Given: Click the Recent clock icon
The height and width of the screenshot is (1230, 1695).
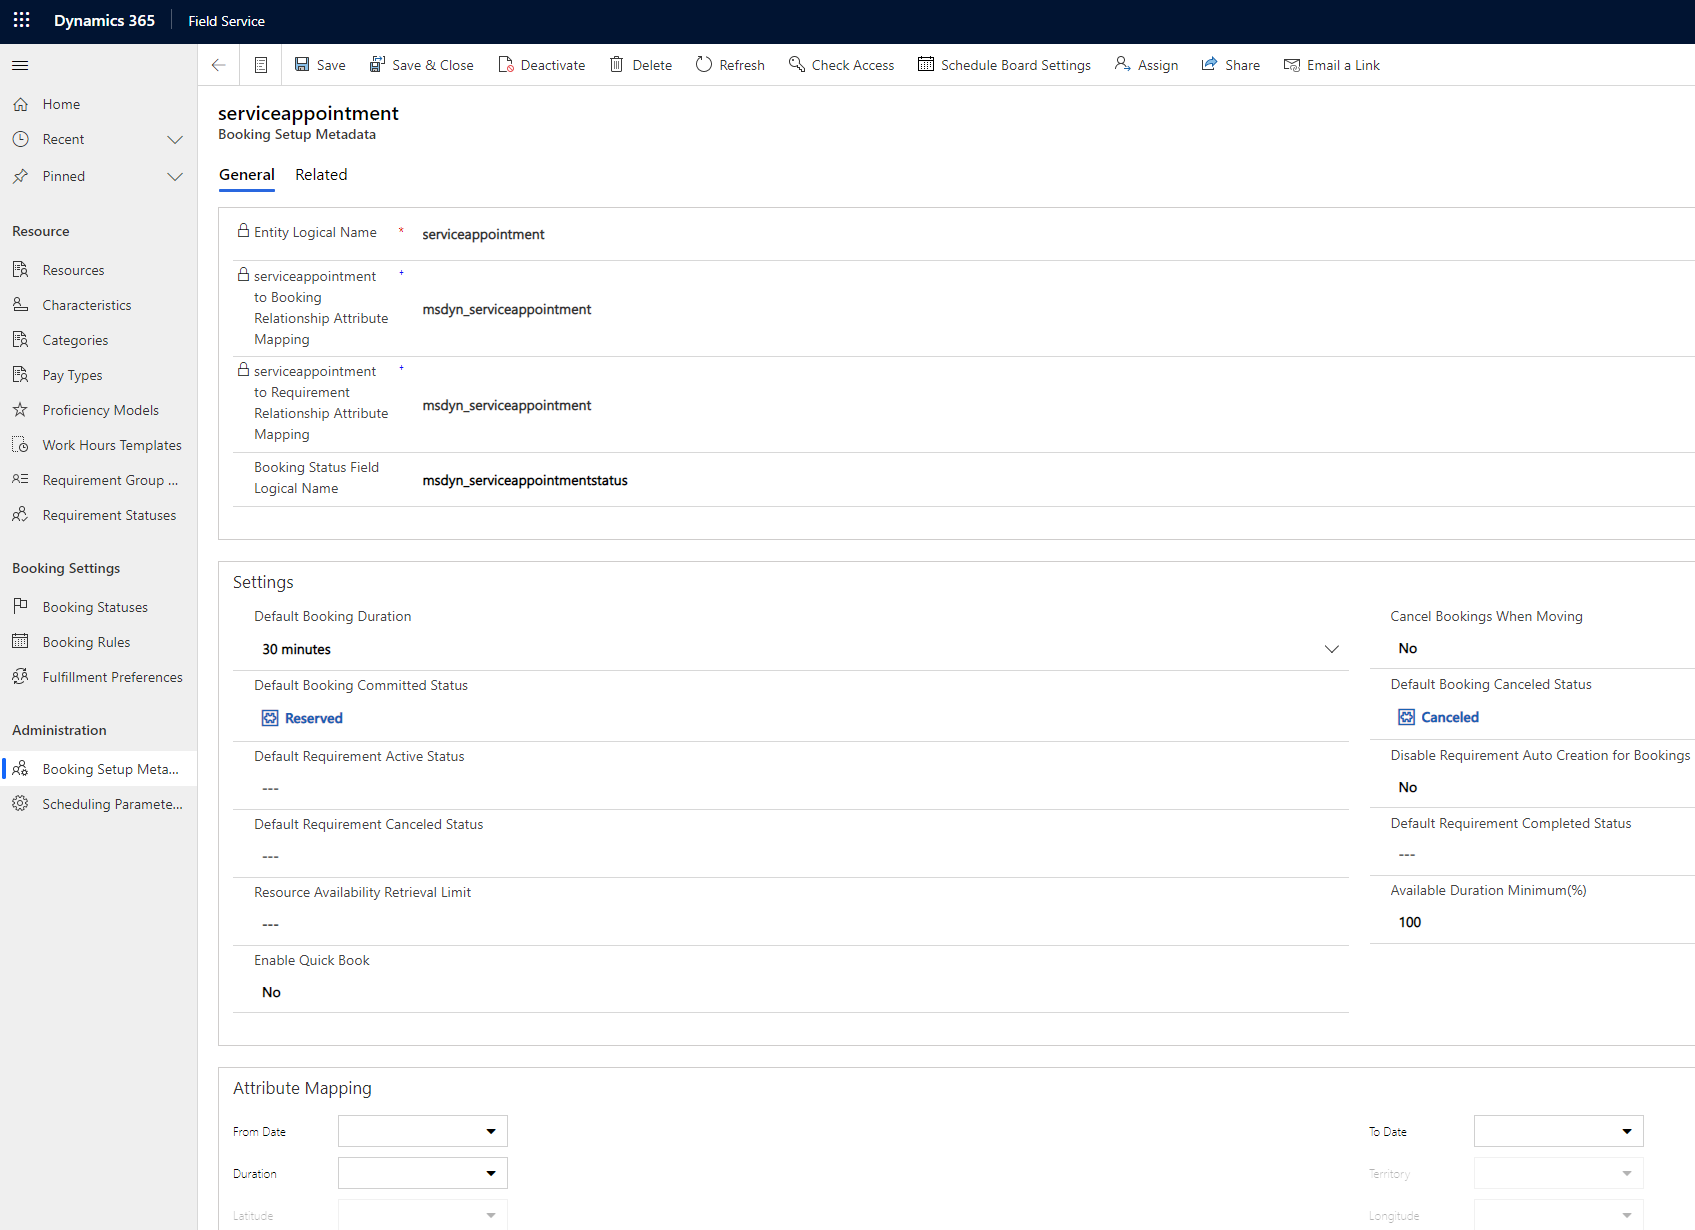Looking at the screenshot, I should pos(20,139).
